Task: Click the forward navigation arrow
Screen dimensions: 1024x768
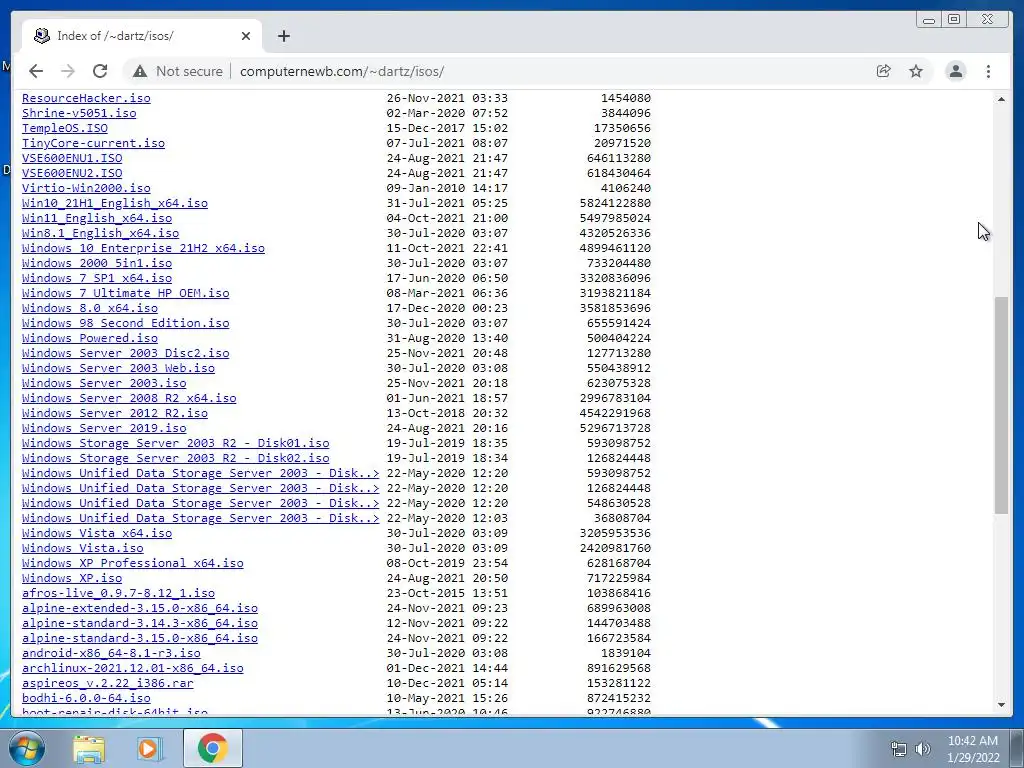Action: (x=68, y=71)
